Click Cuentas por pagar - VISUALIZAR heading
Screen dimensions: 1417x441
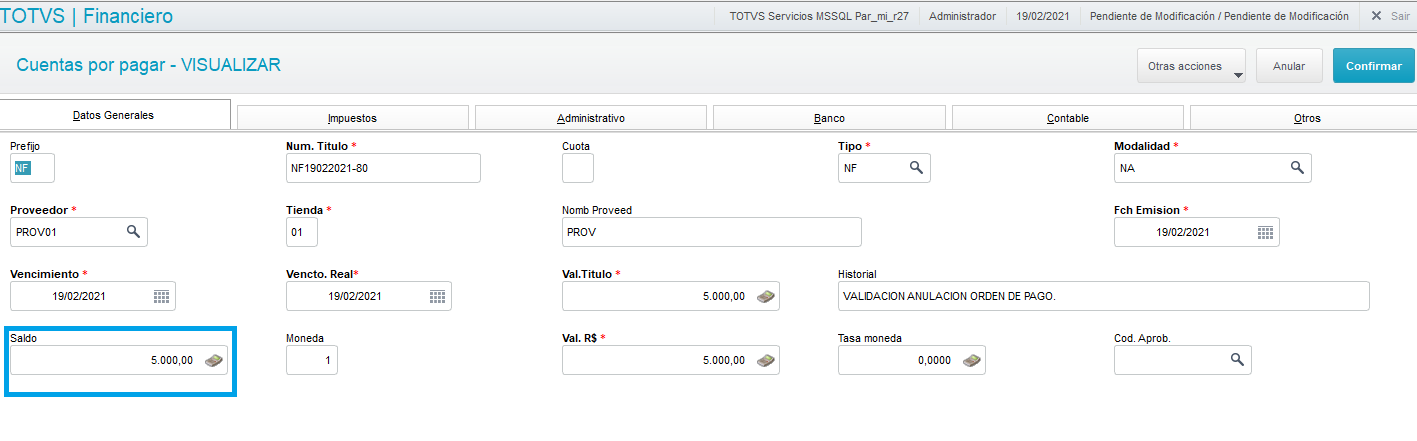point(149,65)
